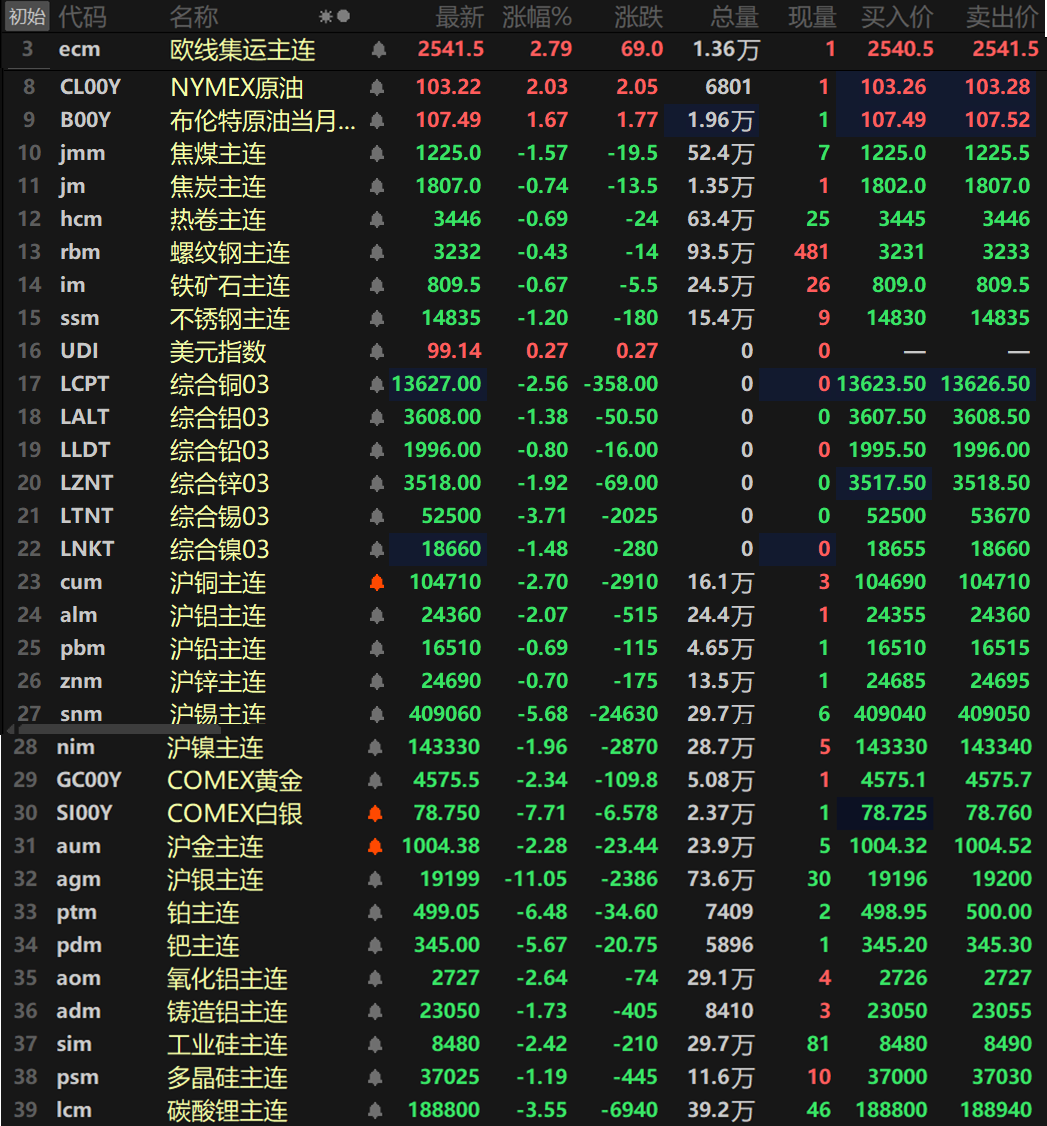This screenshot has height=1126, width=1047.
Task: Click the alert bell for NYMEX原油
Action: click(x=376, y=88)
